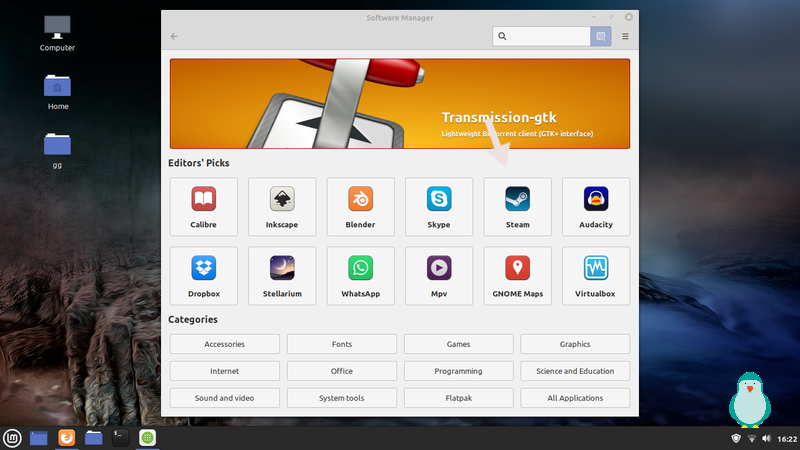Switch to Software Manager taskbar entry
The width and height of the screenshot is (800, 450).
click(147, 438)
